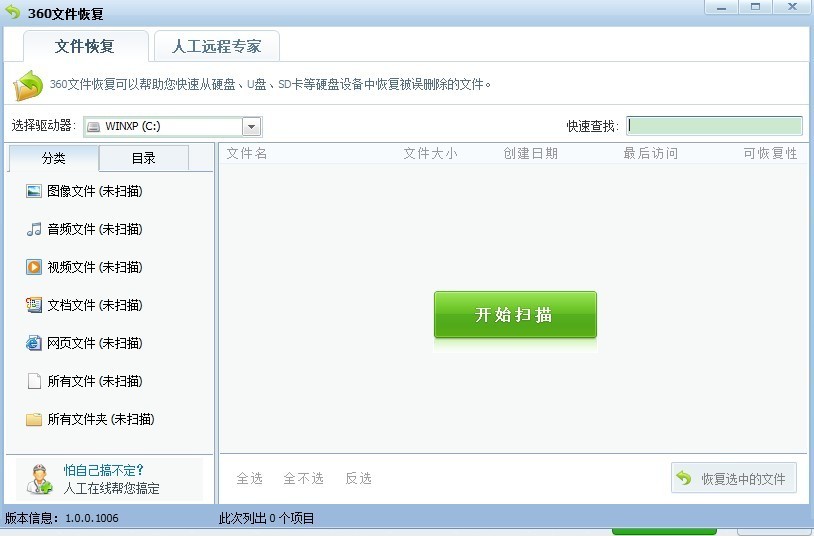Focus the 快速查找 search field

coord(714,126)
